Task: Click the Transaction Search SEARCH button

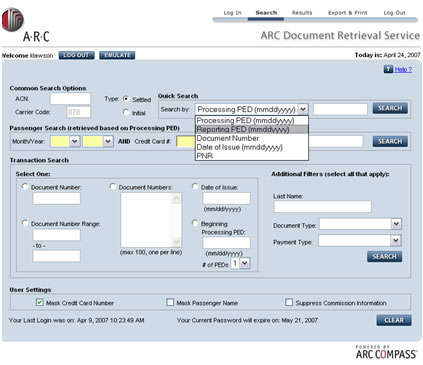Action: click(385, 257)
